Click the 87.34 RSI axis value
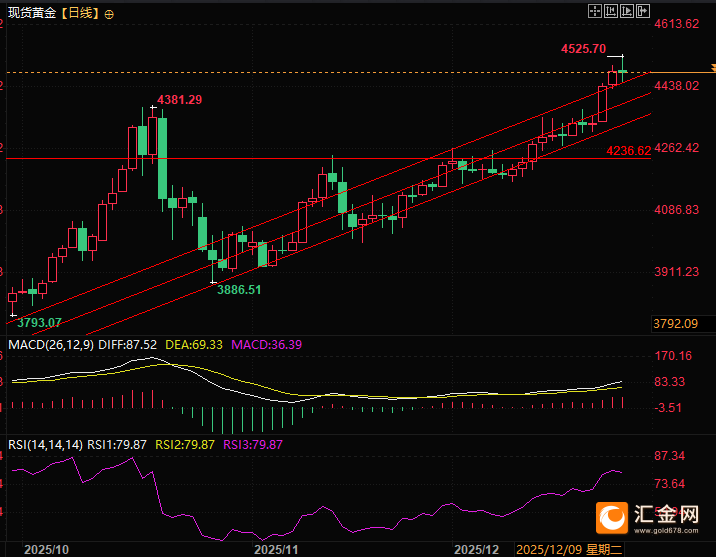Screen dimensions: 716x557 point(669,456)
